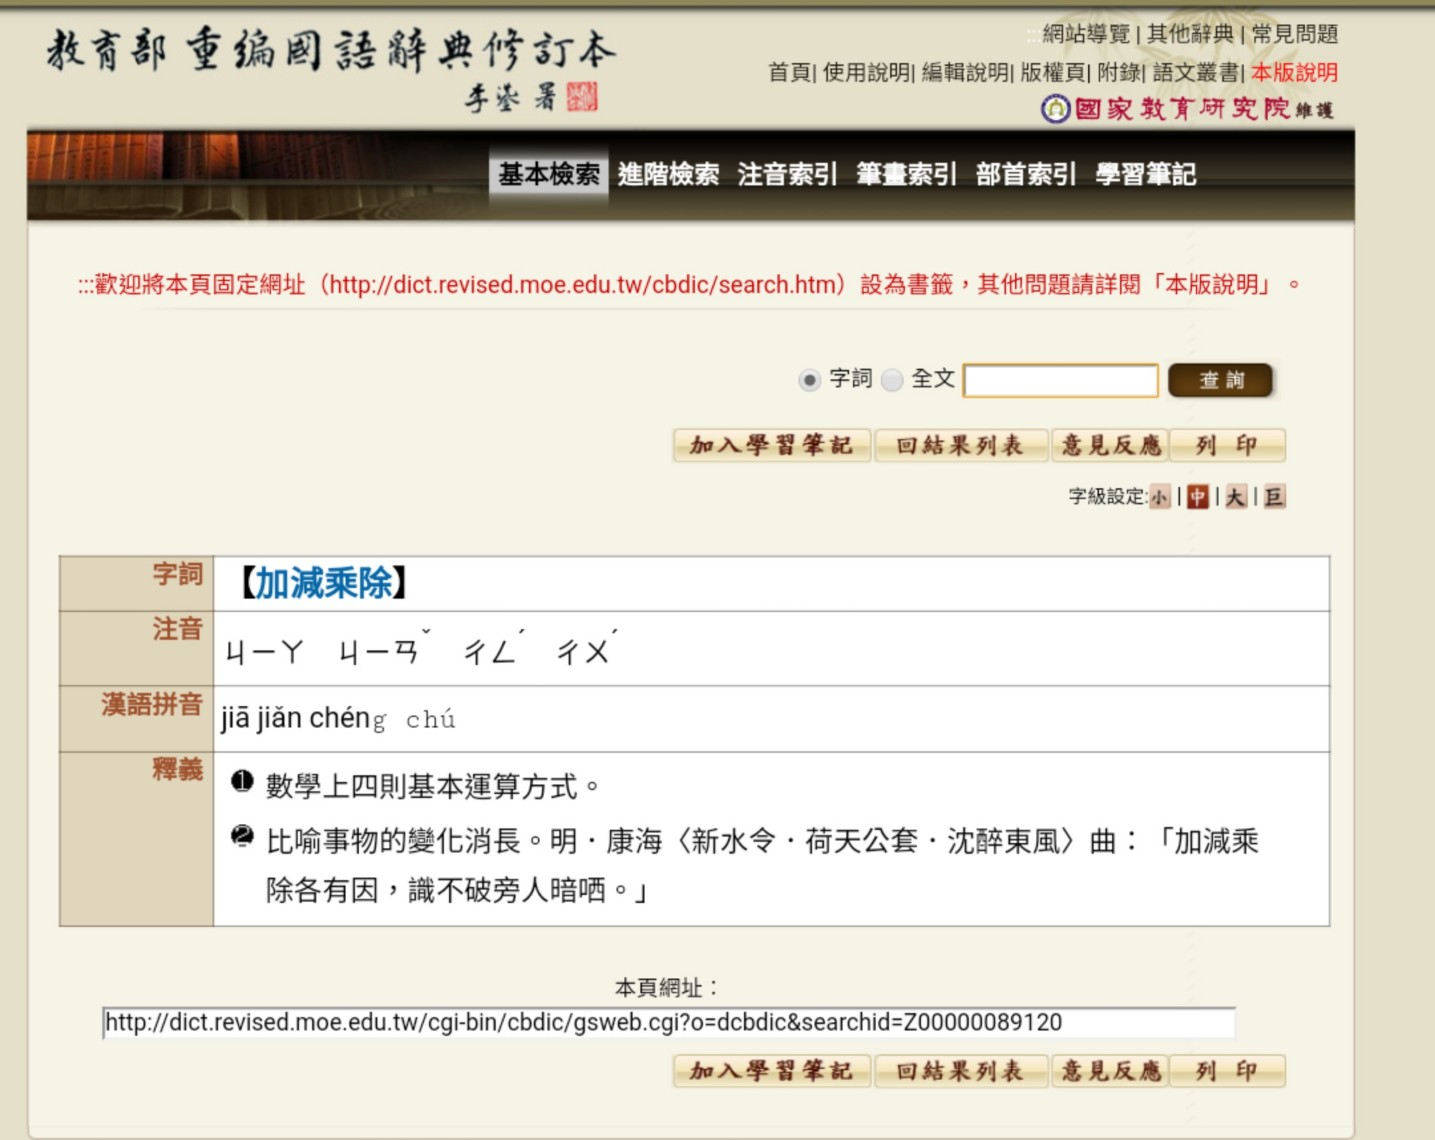Click the page URL text field

pos(669,1023)
